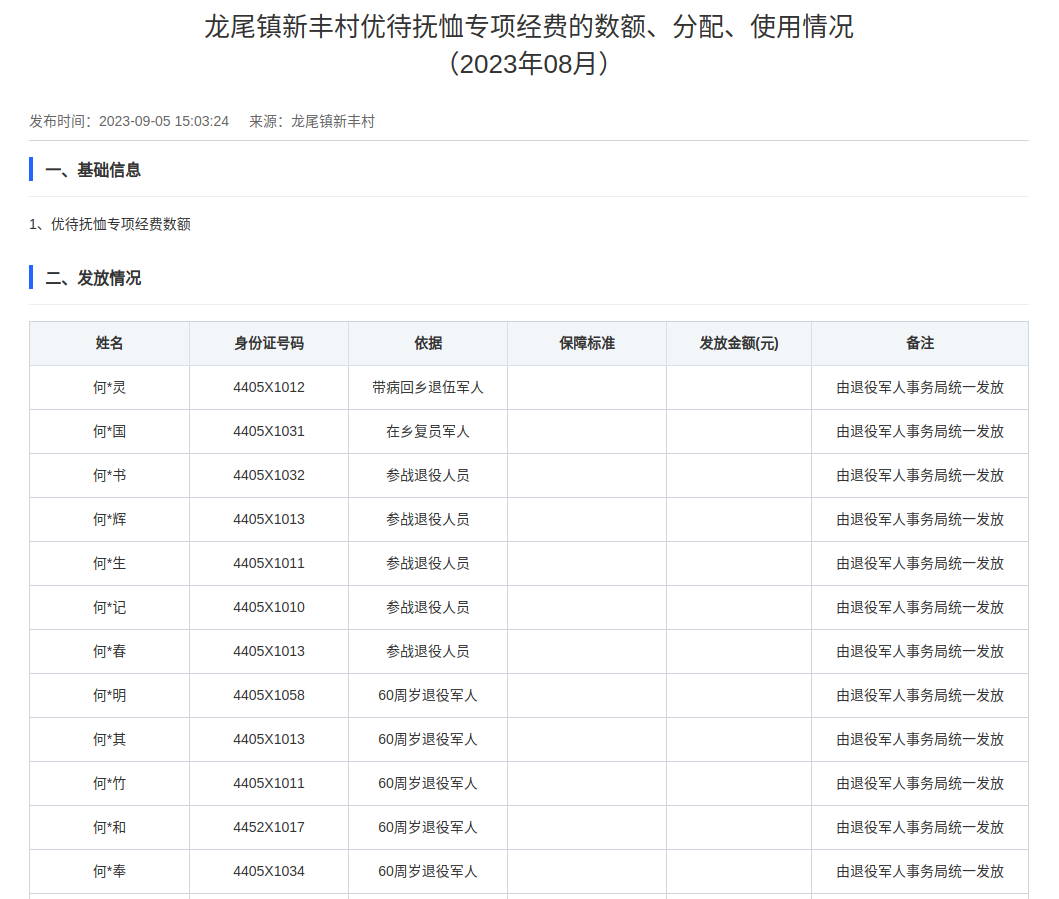
Task: Click the page title about 龙尾镇新丰村优待抚恤专项经费
Action: pyautogui.click(x=529, y=27)
